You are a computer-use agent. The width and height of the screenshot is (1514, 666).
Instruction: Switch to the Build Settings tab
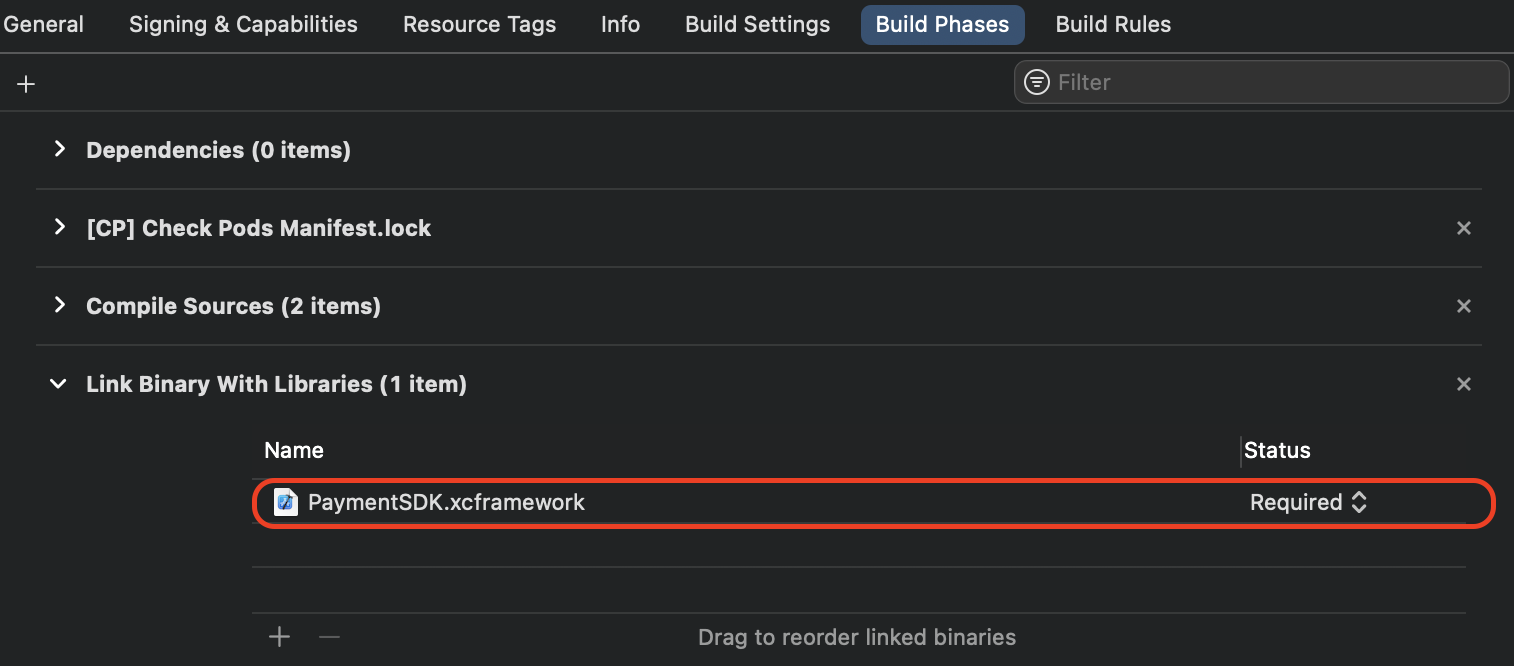[757, 25]
